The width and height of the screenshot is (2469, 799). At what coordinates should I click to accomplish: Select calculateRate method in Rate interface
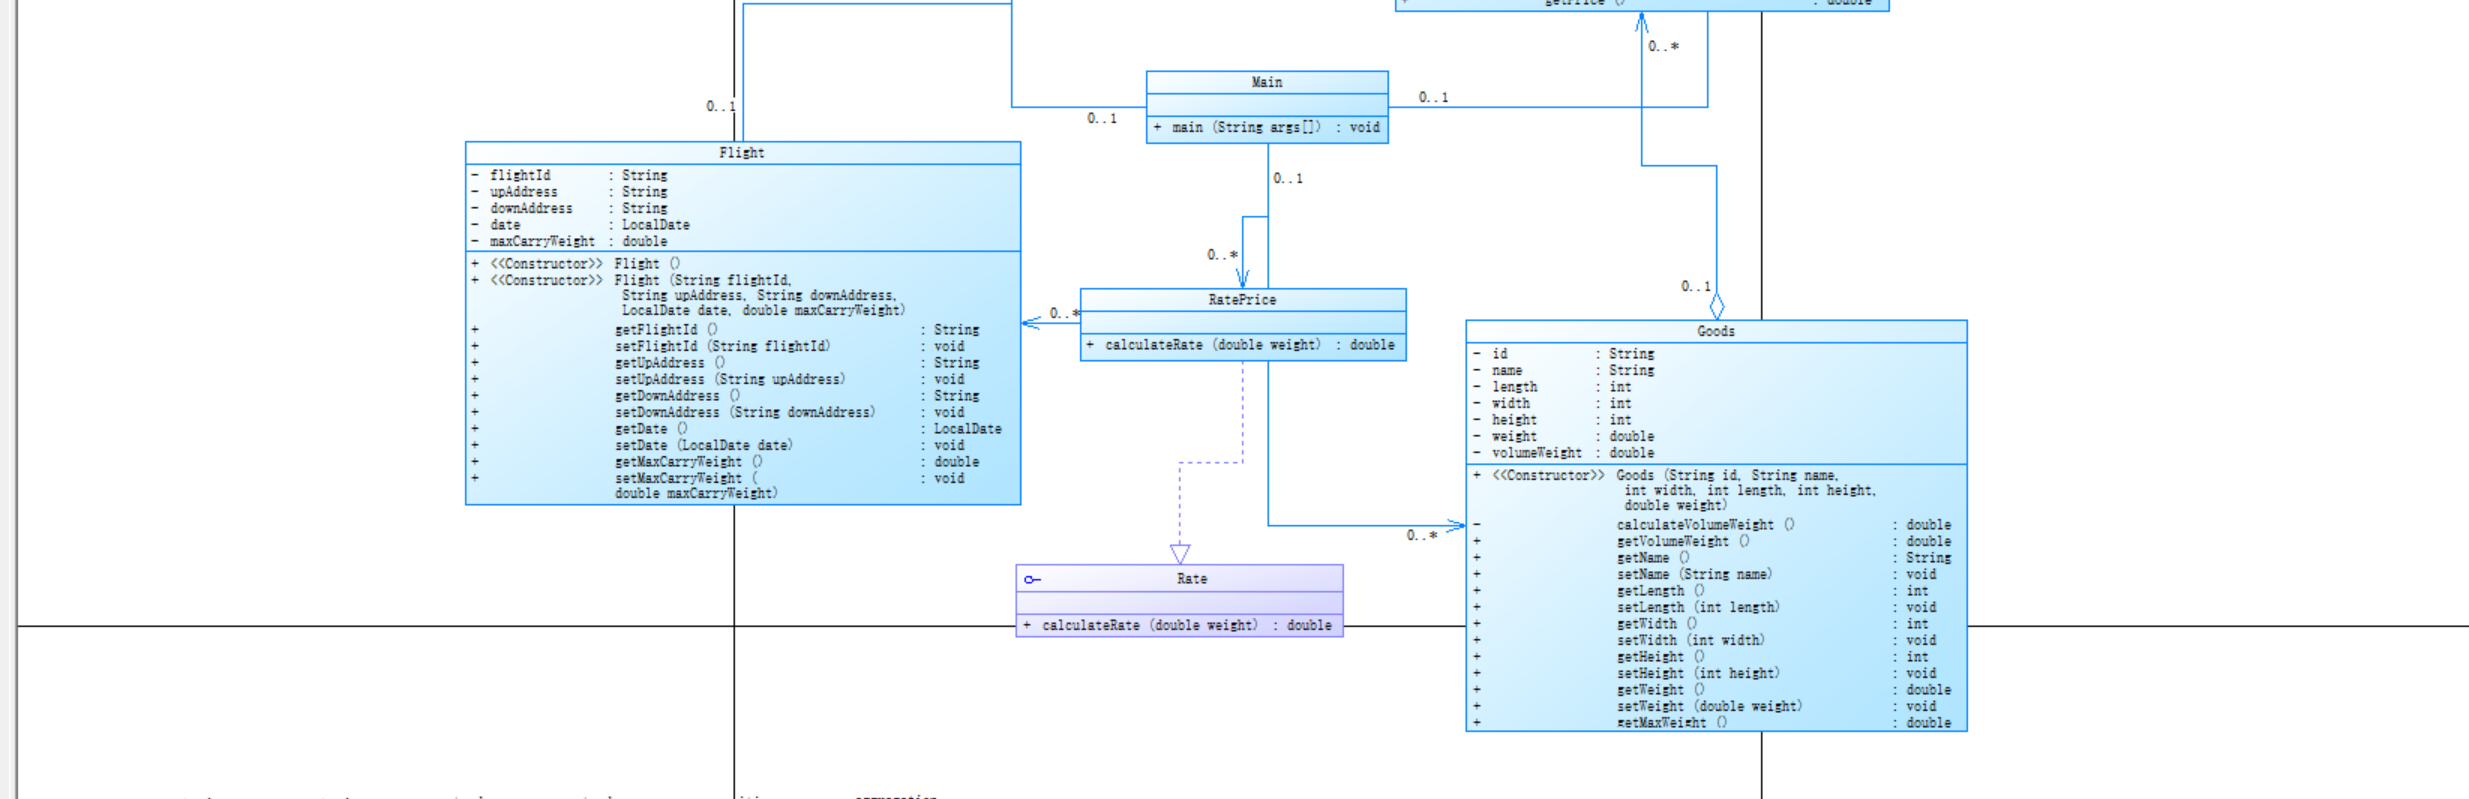pos(1178,626)
